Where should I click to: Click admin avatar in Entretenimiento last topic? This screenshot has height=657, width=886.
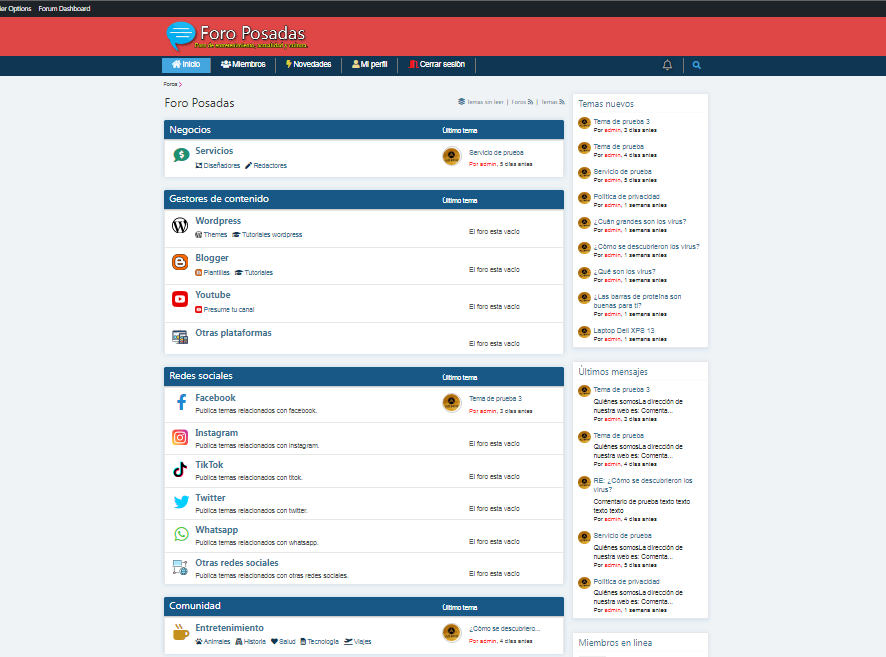[x=451, y=633]
